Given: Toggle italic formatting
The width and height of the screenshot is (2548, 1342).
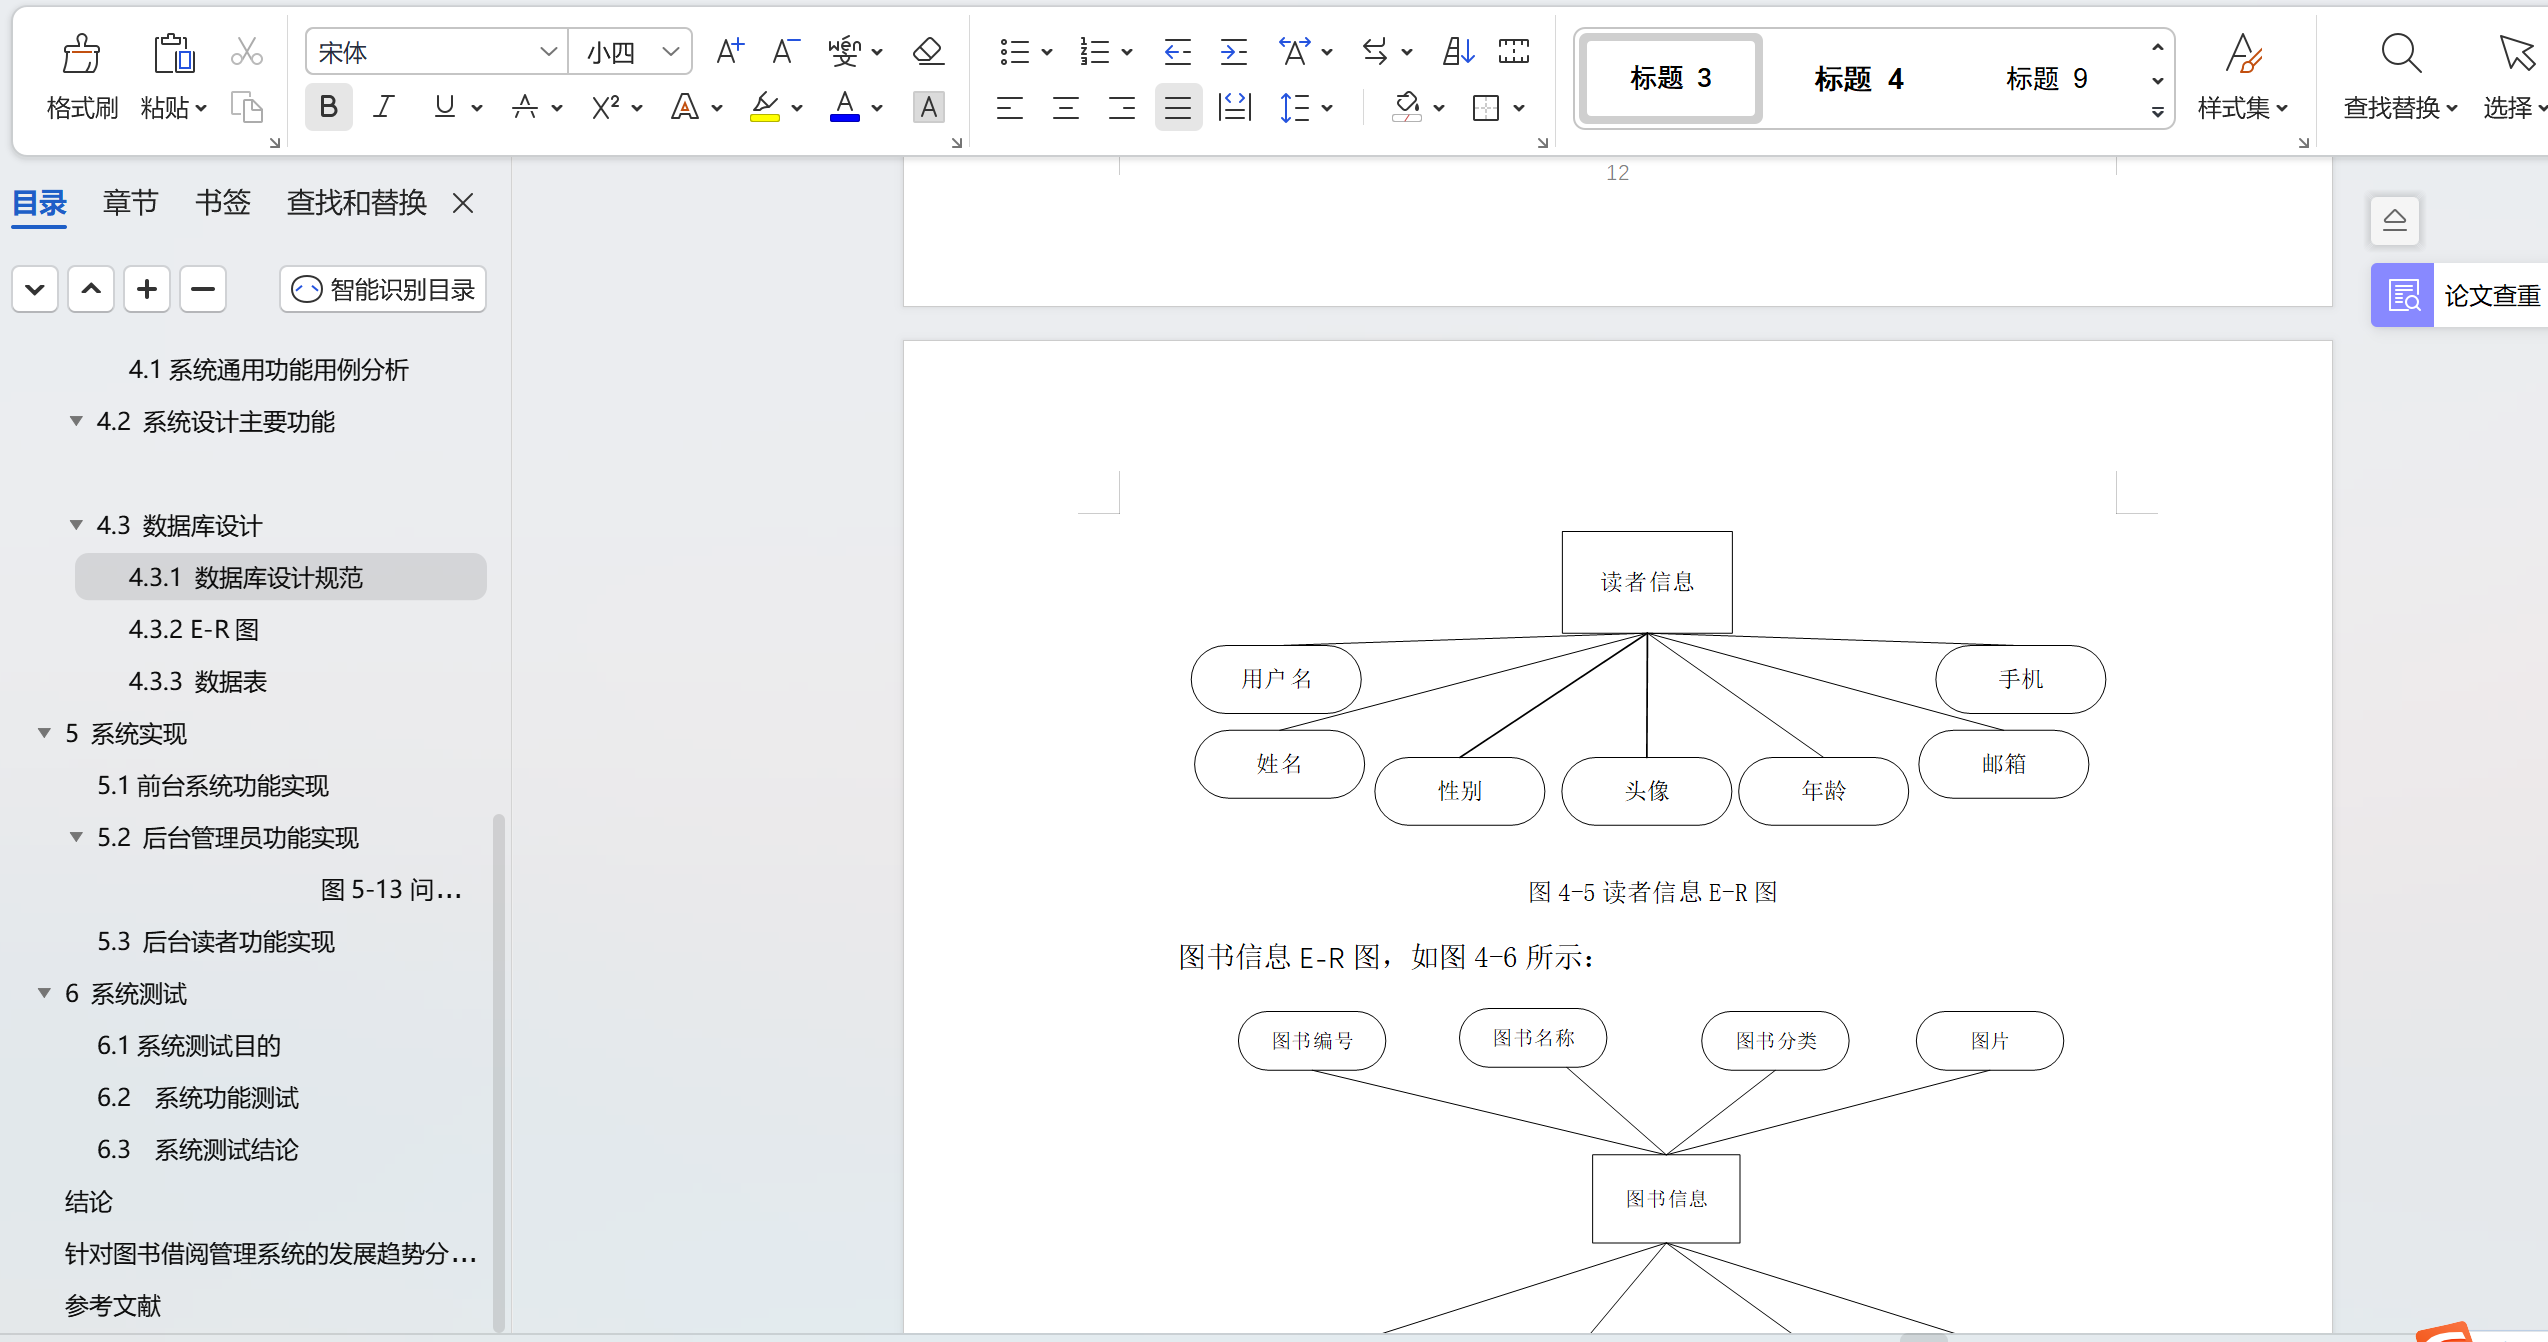Looking at the screenshot, I should point(383,106).
